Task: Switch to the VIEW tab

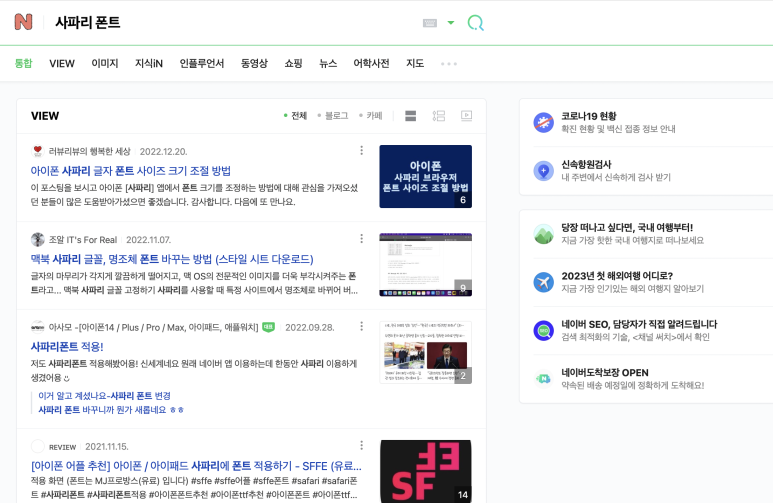Action: (x=62, y=63)
